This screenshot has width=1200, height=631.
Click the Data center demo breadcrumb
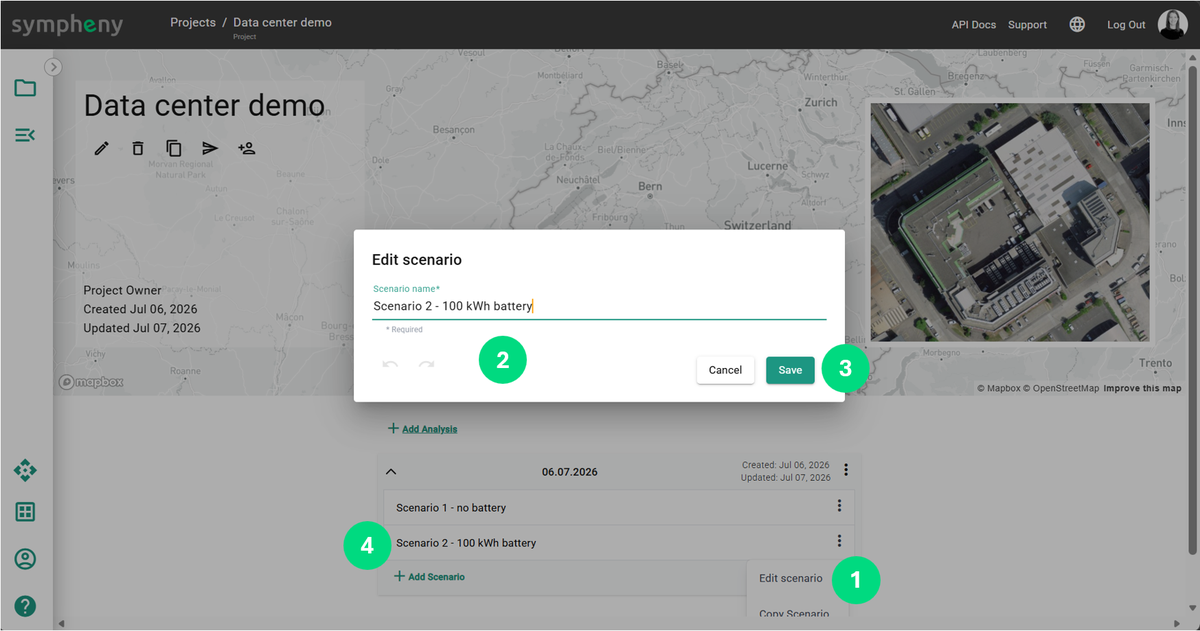282,22
